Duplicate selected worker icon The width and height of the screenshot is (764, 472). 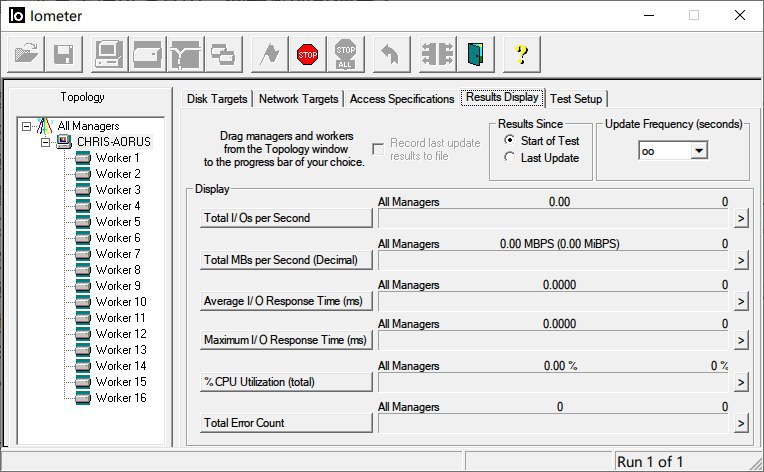tap(223, 54)
